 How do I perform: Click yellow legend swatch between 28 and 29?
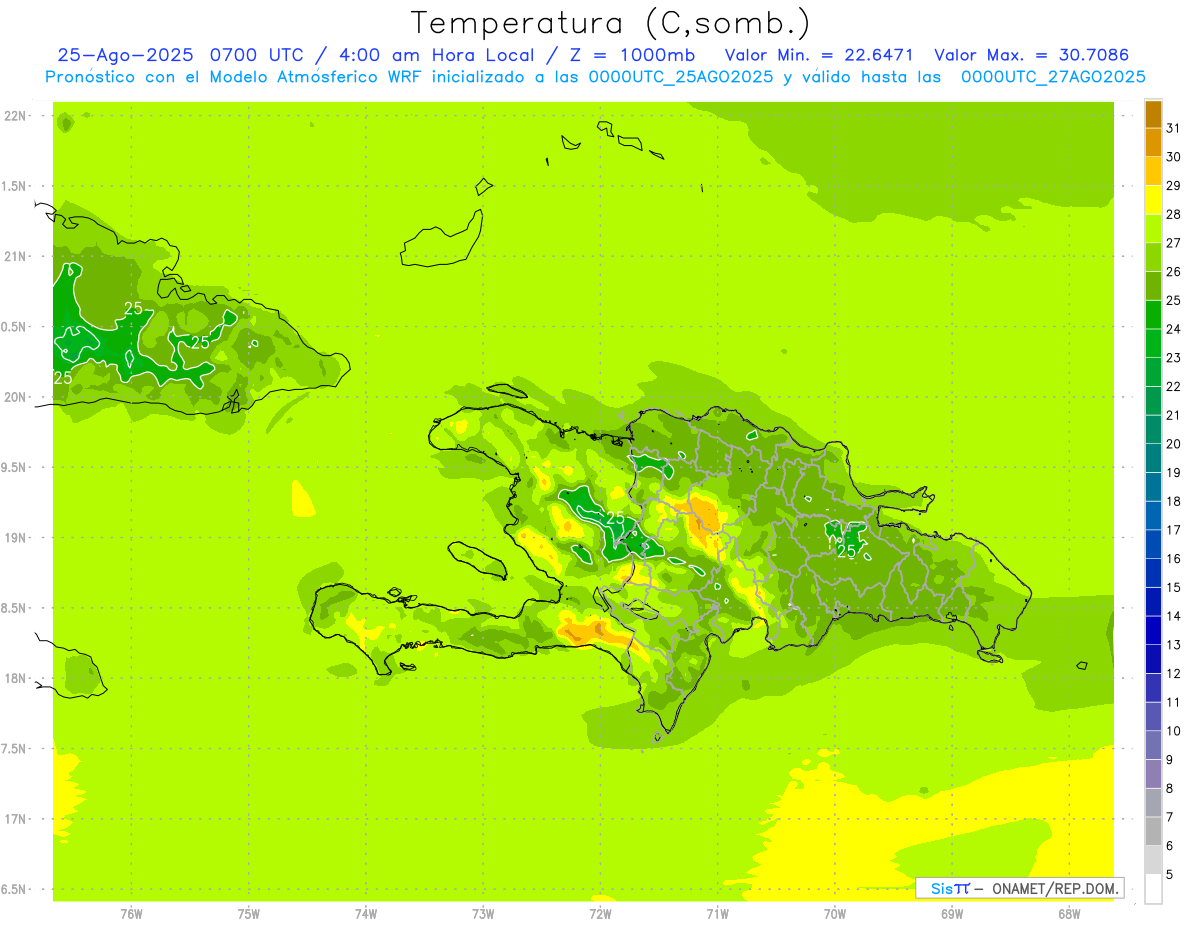coord(1153,200)
